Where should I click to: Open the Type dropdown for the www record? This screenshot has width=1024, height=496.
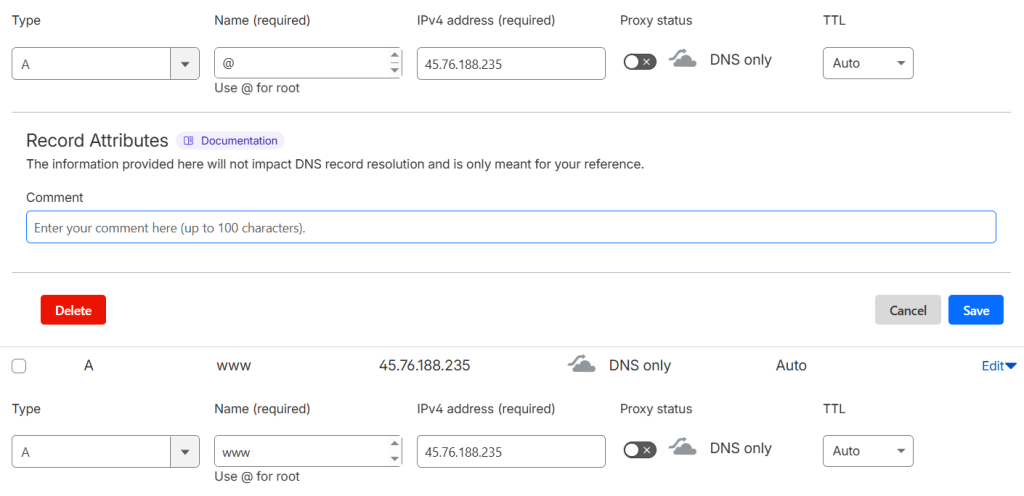pos(105,451)
